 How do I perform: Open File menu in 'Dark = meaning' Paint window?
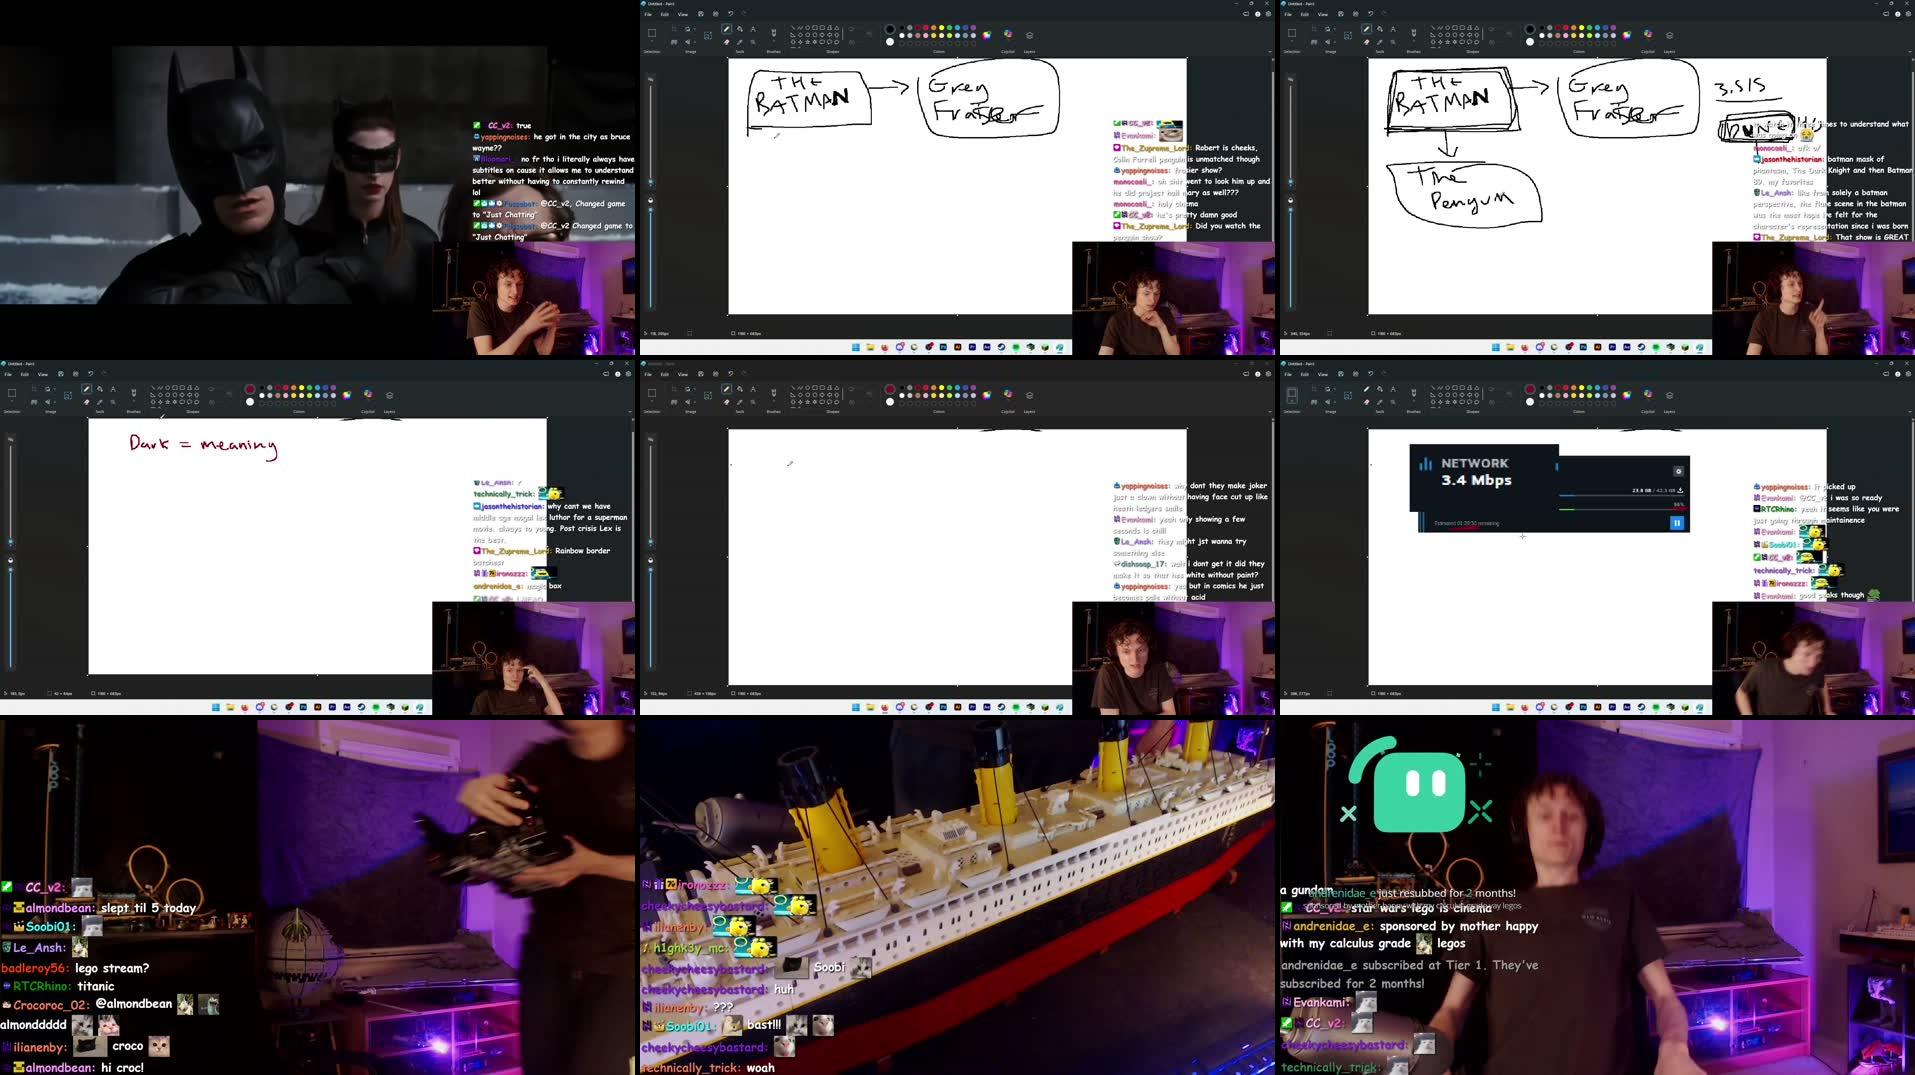tap(8, 374)
